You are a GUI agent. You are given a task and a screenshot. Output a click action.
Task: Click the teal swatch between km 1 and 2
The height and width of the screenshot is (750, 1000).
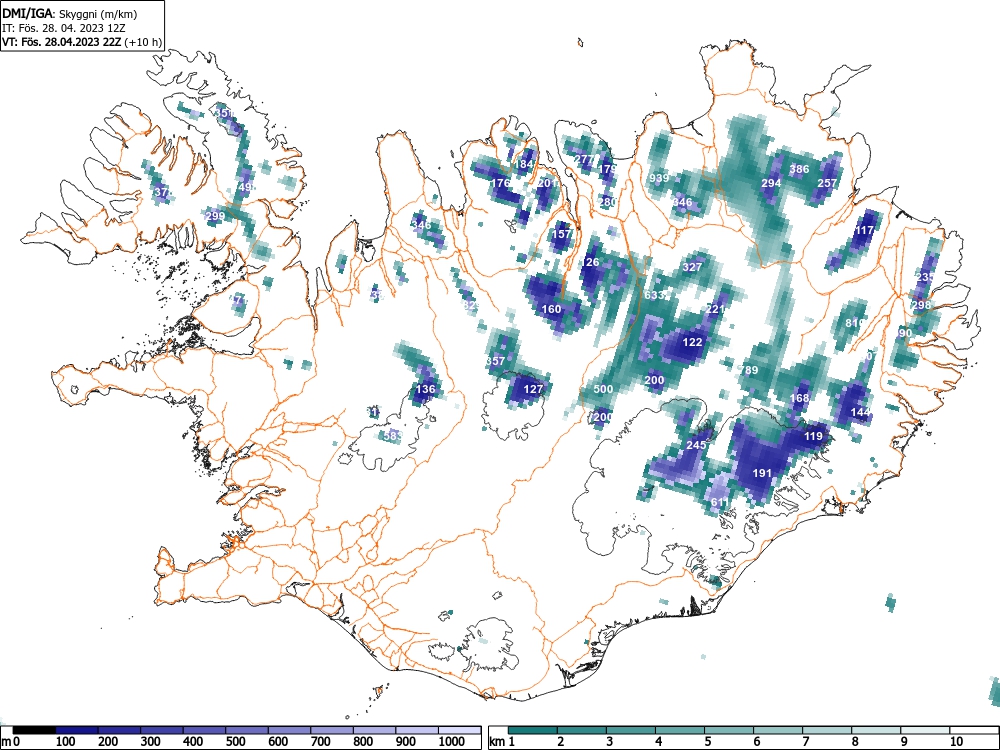[533, 730]
